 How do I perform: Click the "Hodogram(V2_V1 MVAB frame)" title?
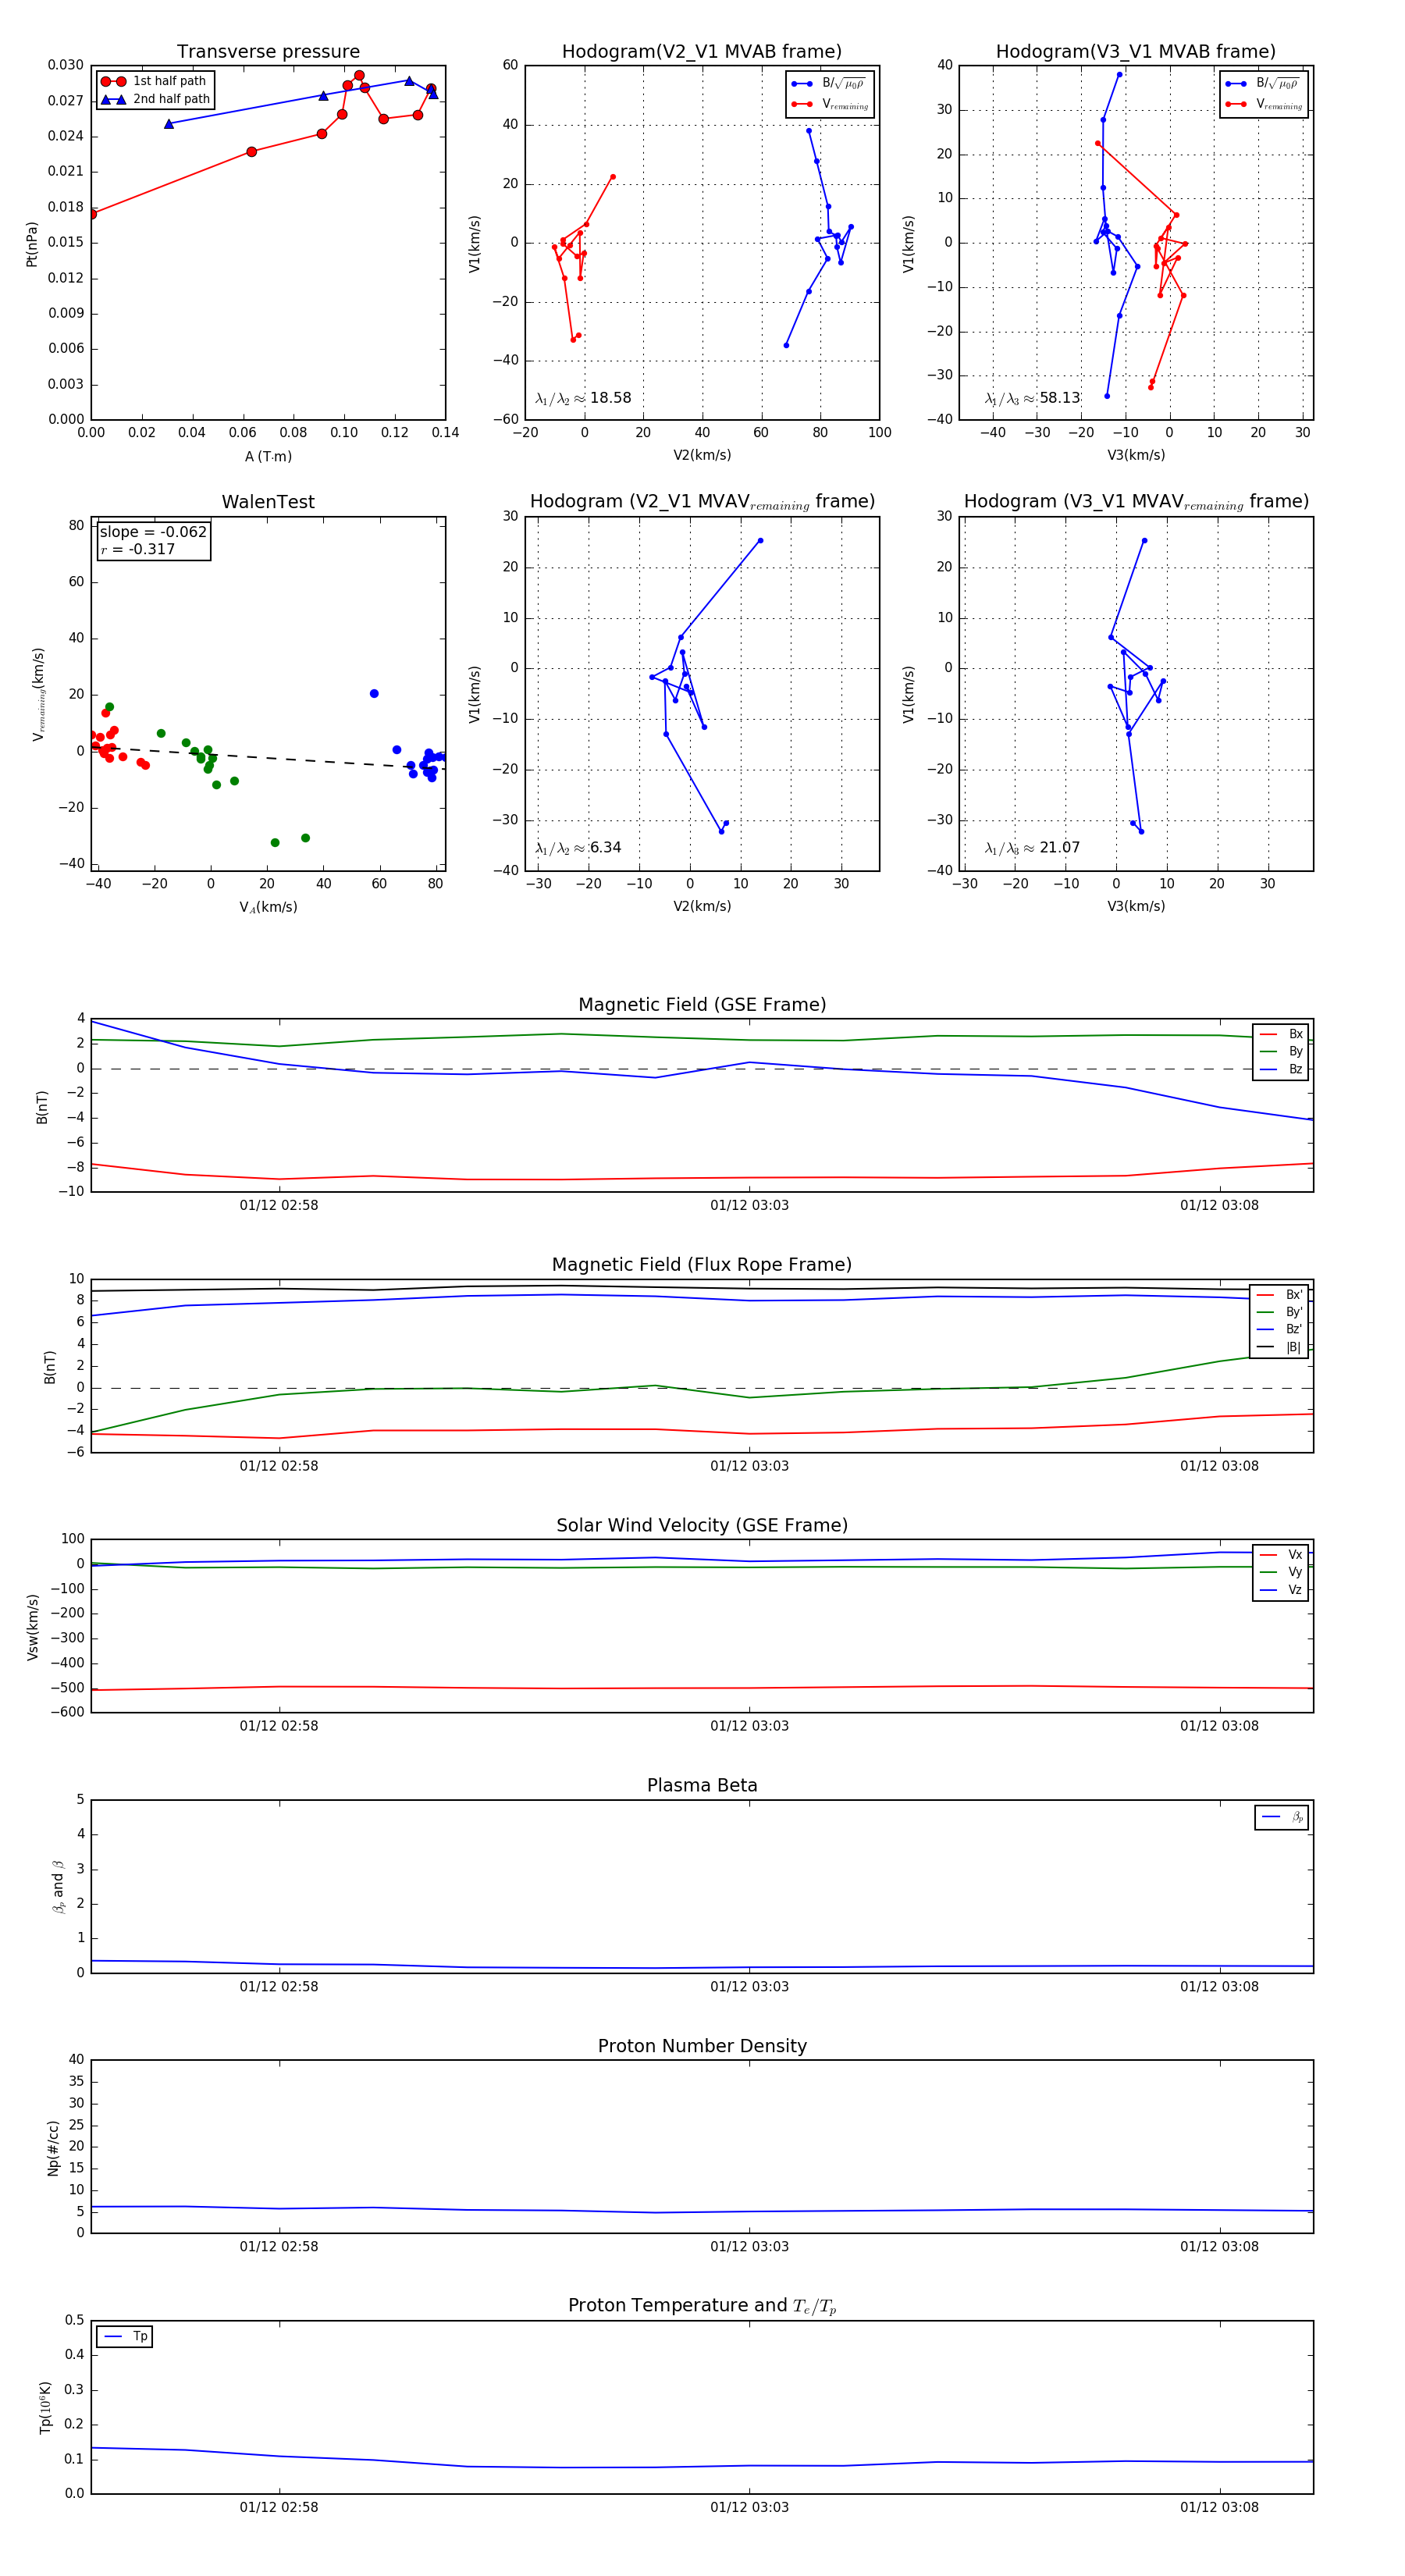click(702, 52)
